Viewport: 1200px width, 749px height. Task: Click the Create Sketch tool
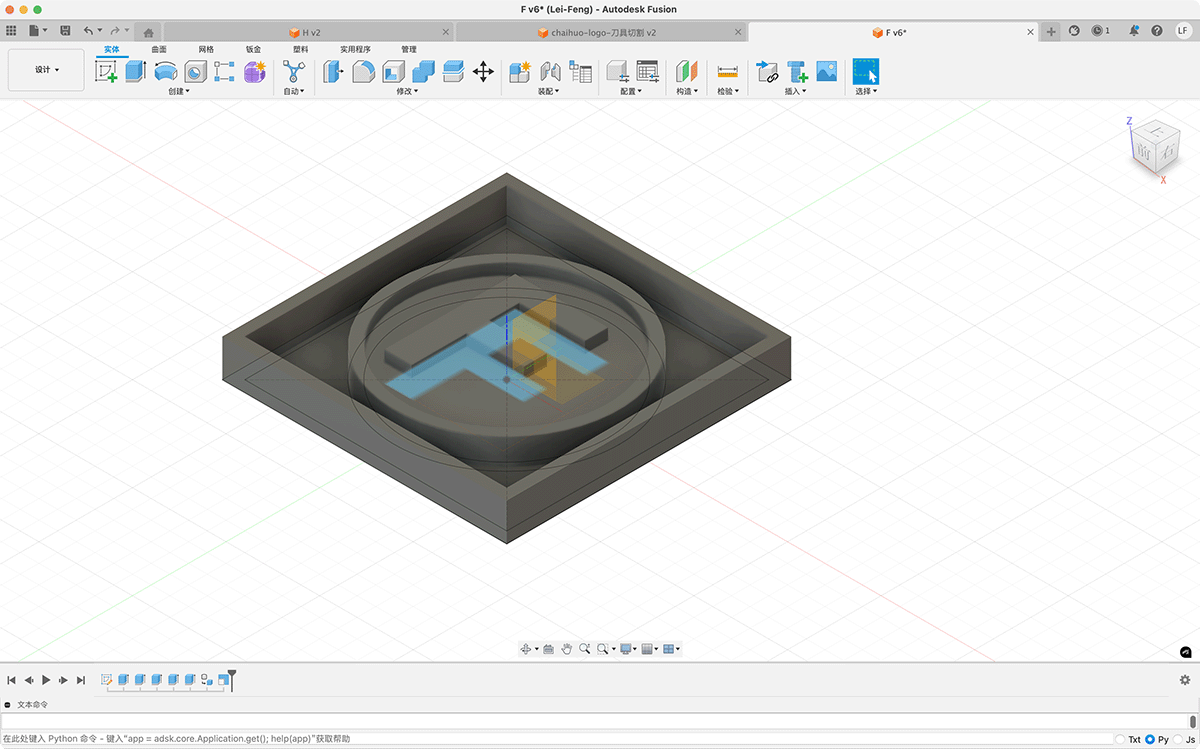click(x=106, y=71)
